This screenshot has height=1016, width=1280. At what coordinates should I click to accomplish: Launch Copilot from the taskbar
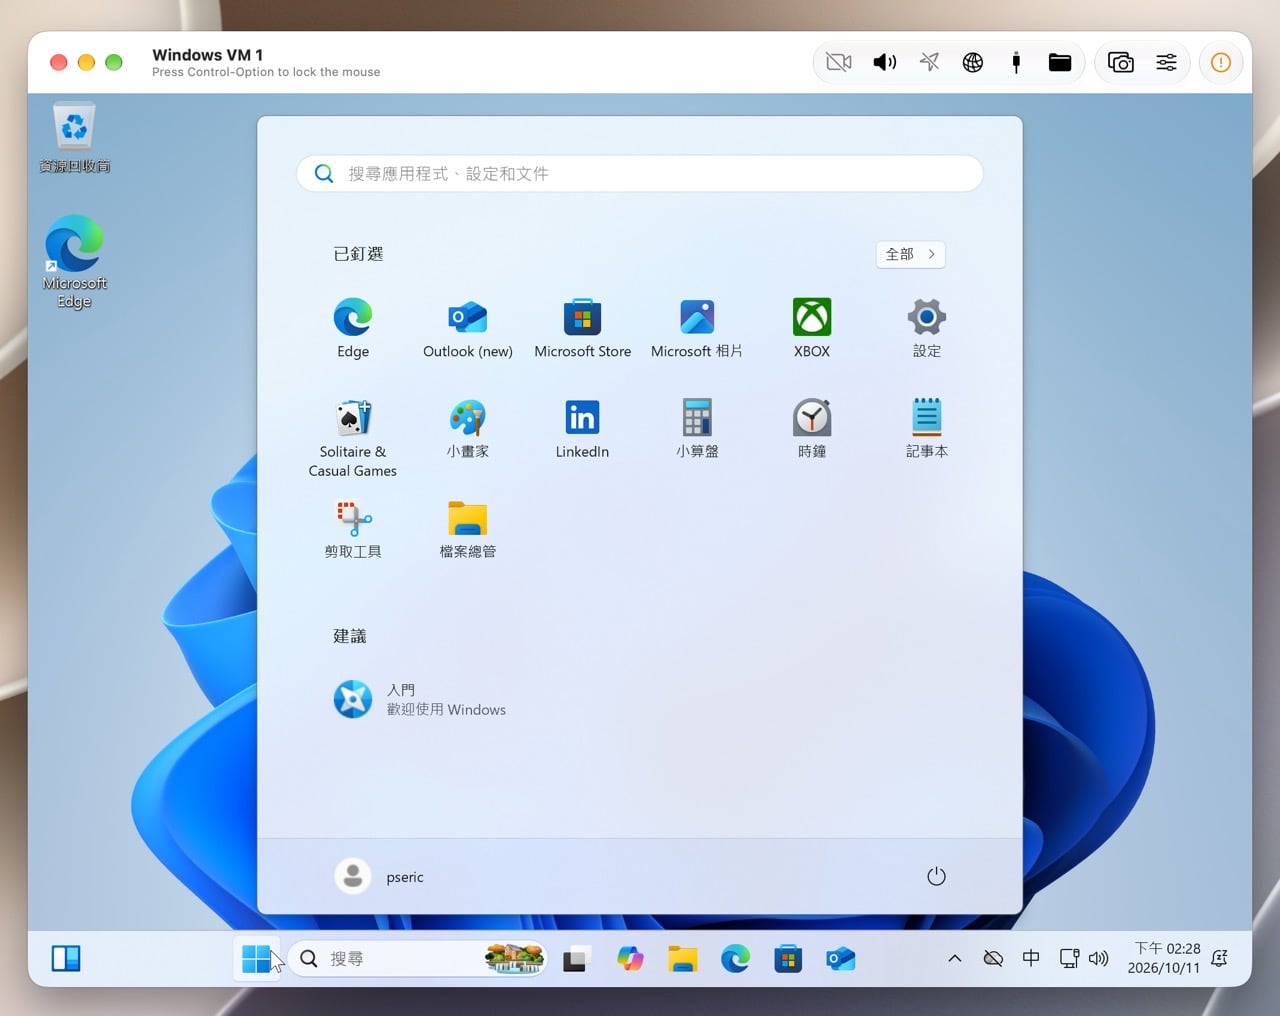point(630,959)
